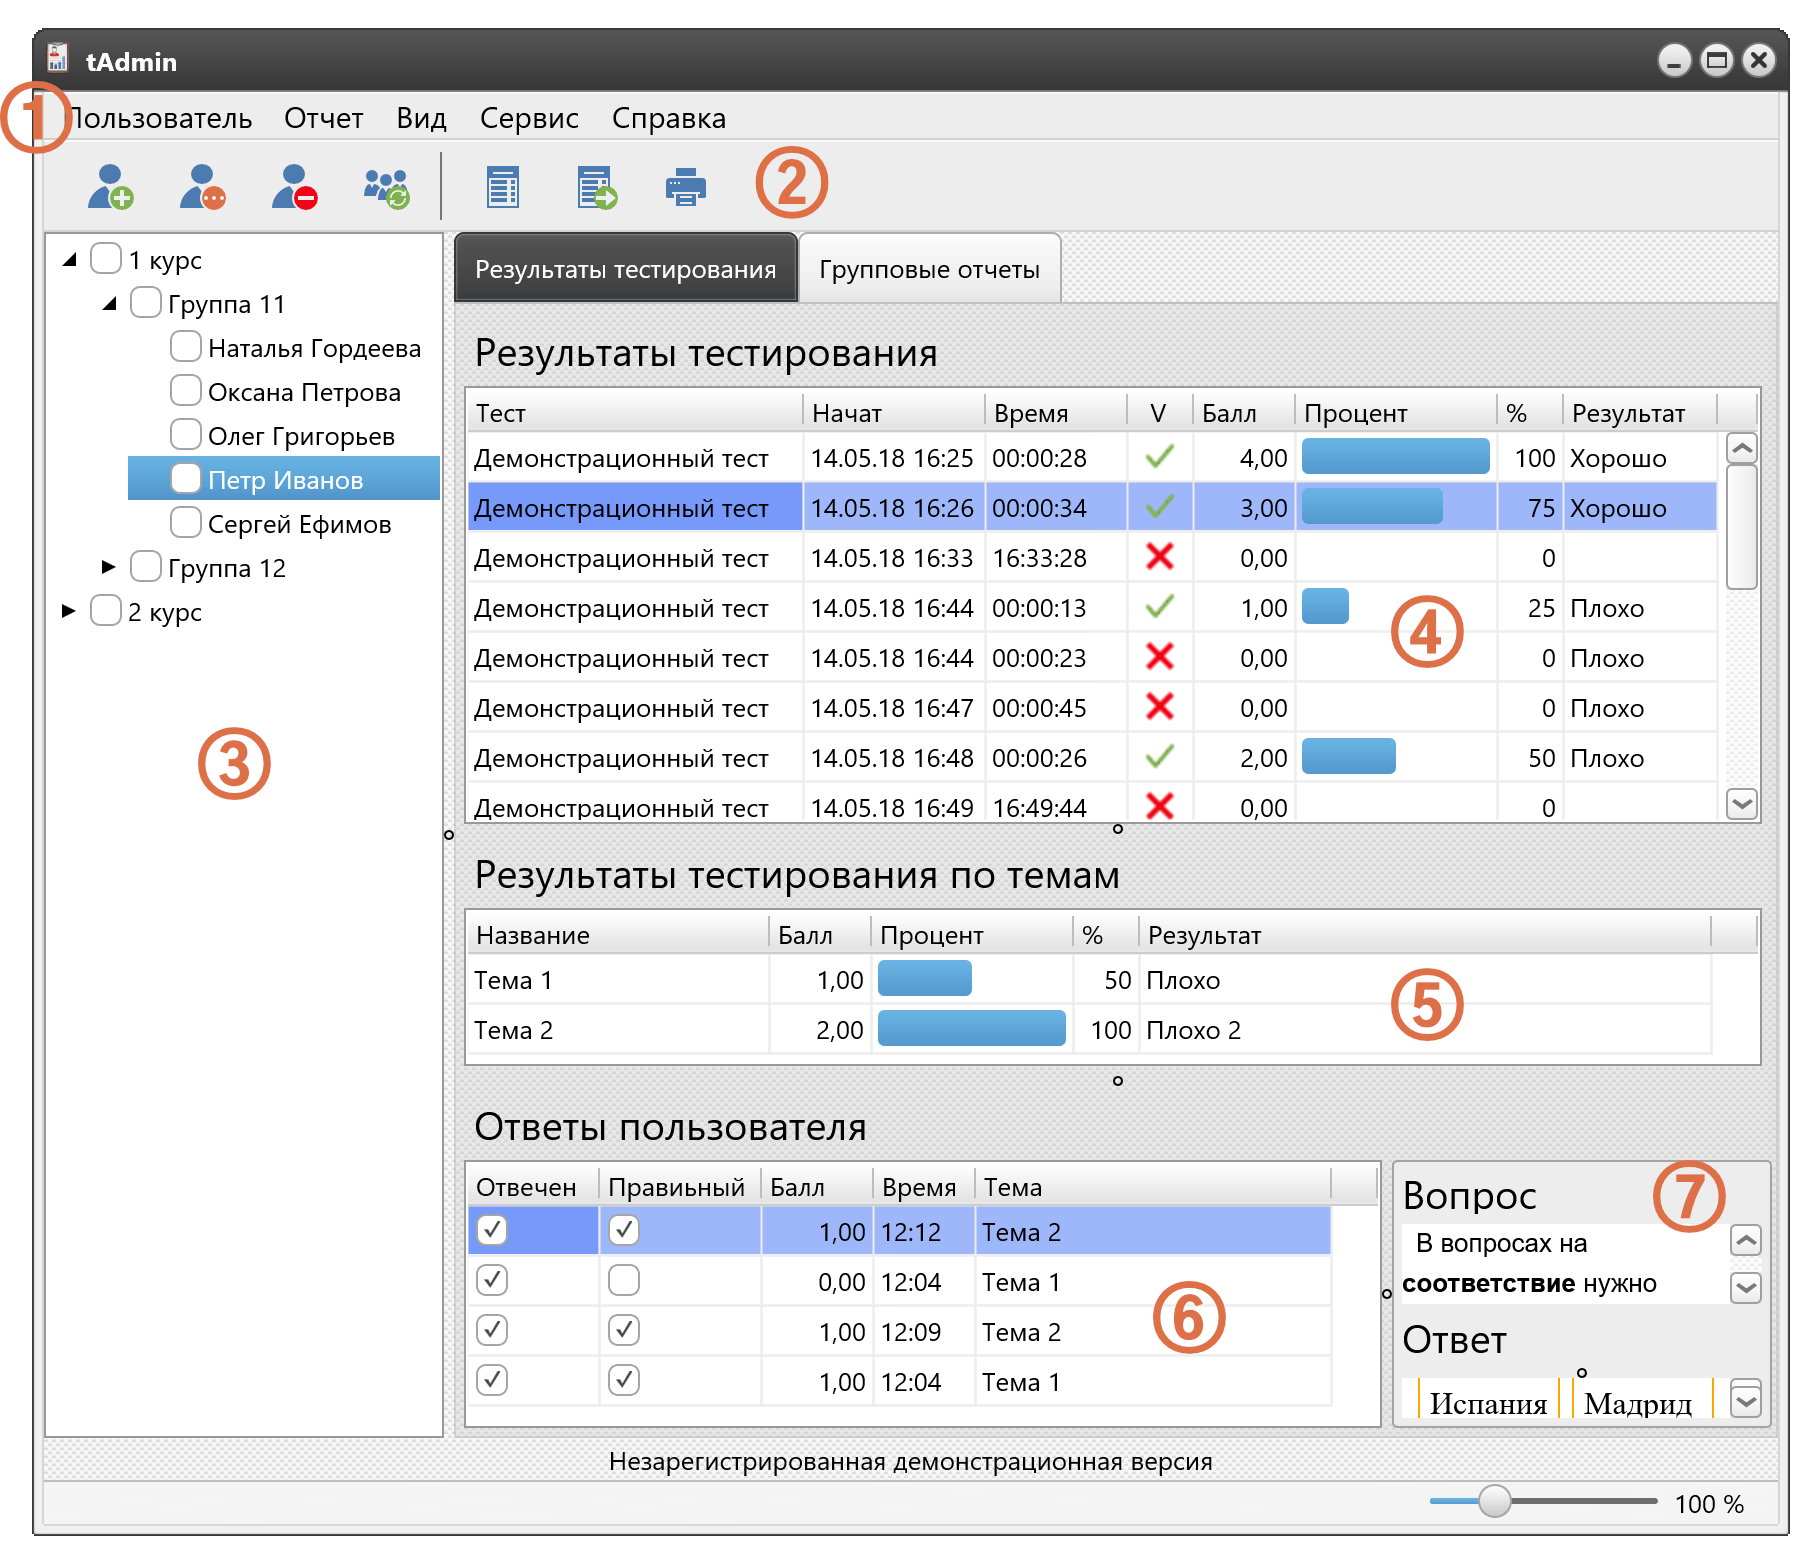Expand the Группа 12 tree node

coord(109,567)
